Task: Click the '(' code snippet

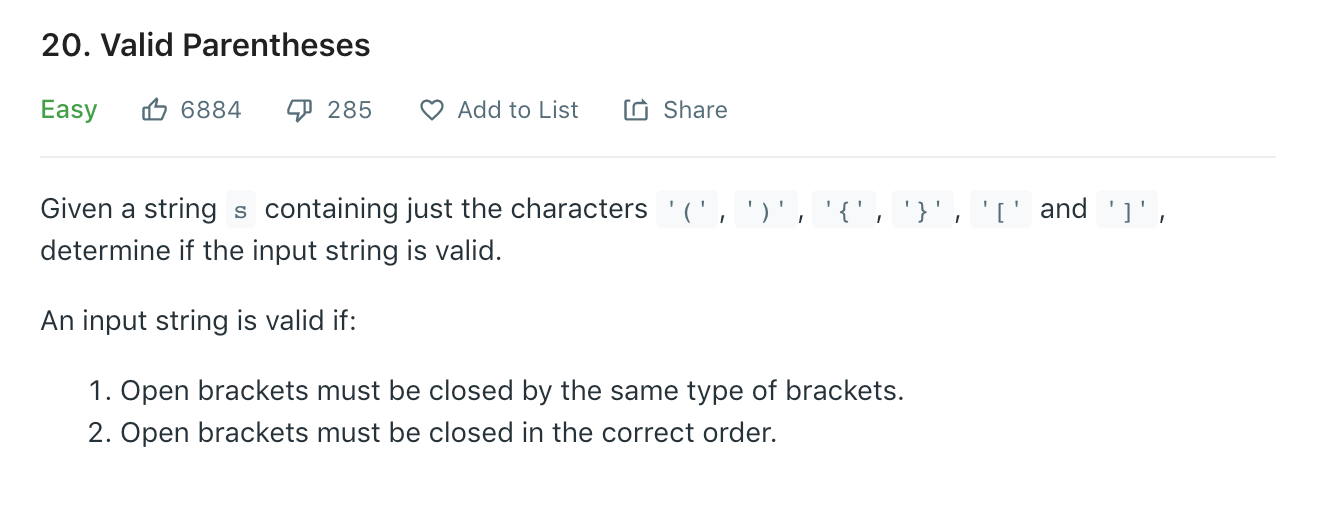Action: pos(686,210)
